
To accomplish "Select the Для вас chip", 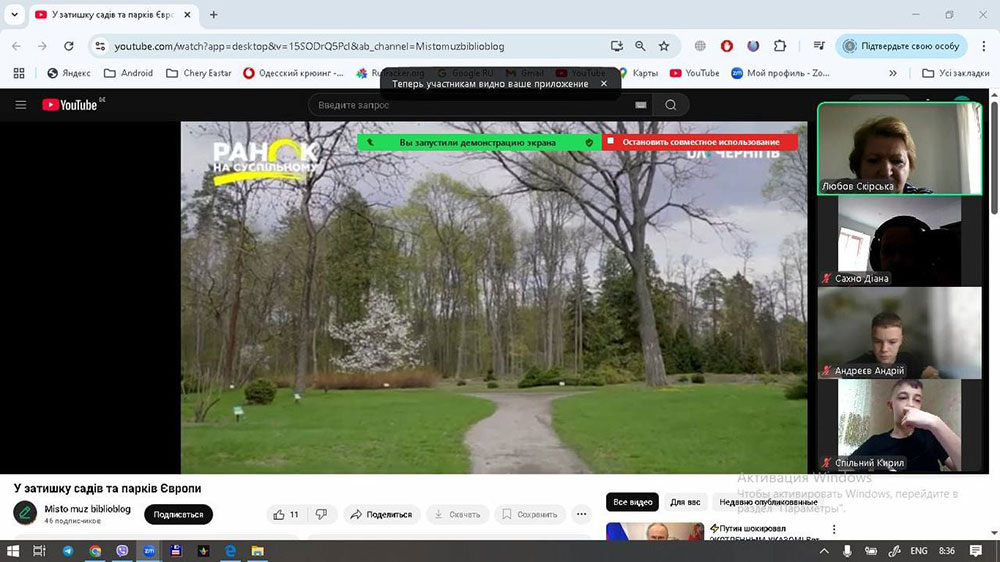I will 685,502.
